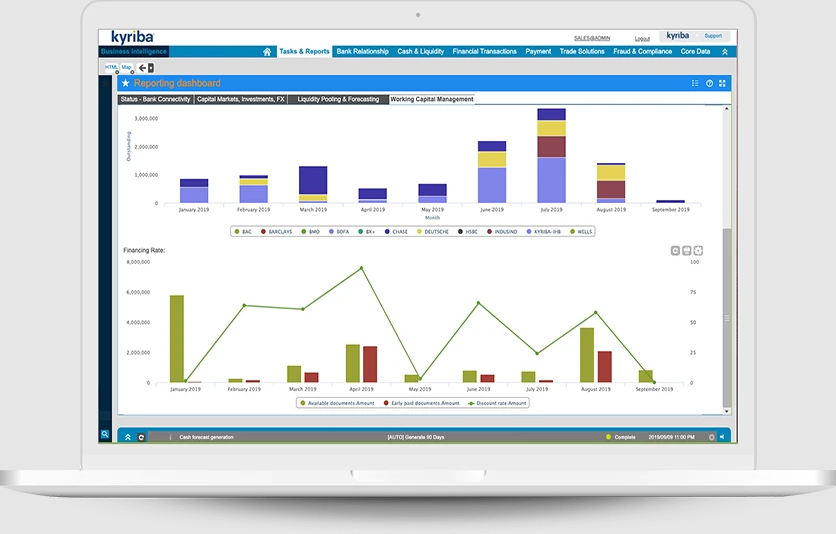Toggle DEUTSCHE series in the legend
Screen dimensions: 836x534
pyautogui.click(x=433, y=232)
